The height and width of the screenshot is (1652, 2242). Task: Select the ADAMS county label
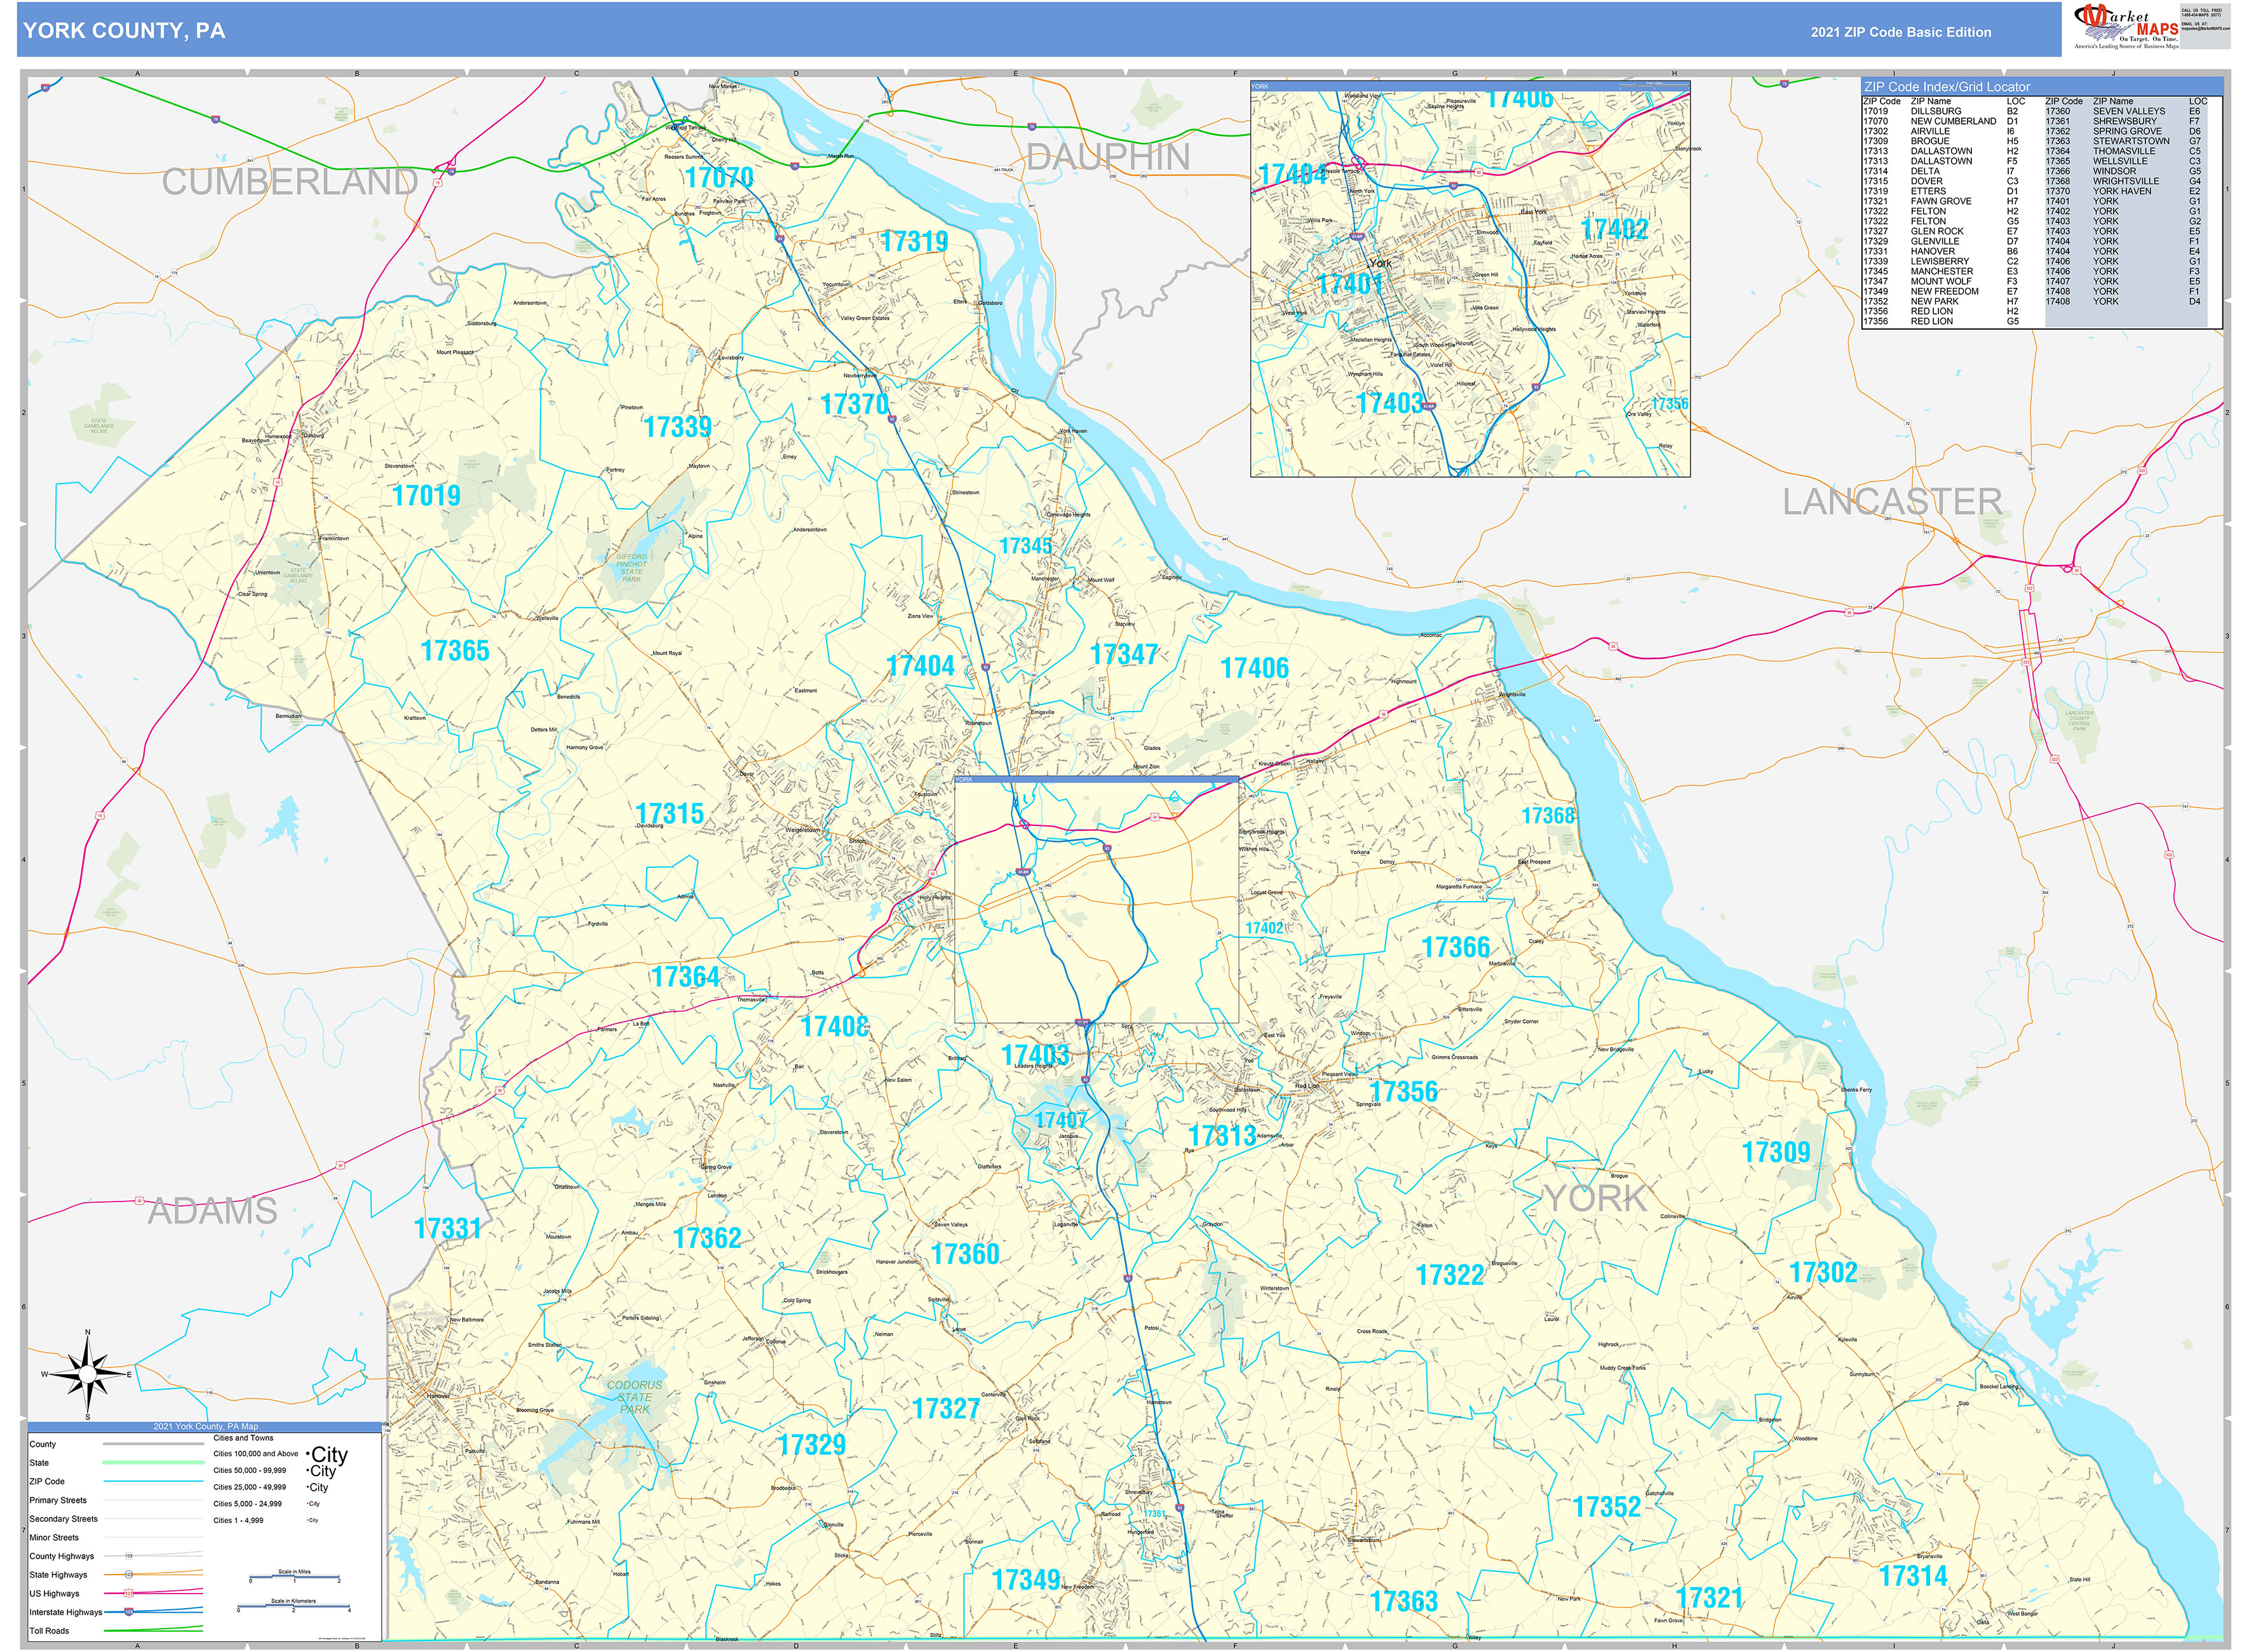point(212,1211)
